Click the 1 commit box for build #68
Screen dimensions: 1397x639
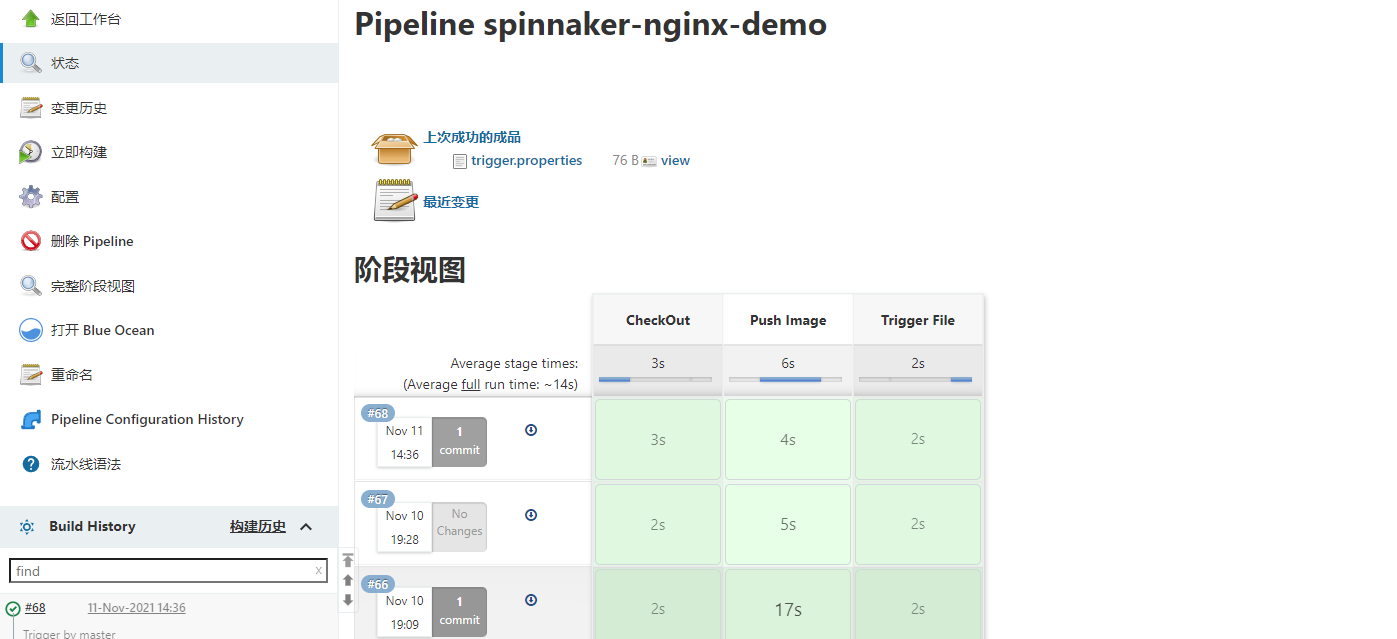tap(460, 442)
